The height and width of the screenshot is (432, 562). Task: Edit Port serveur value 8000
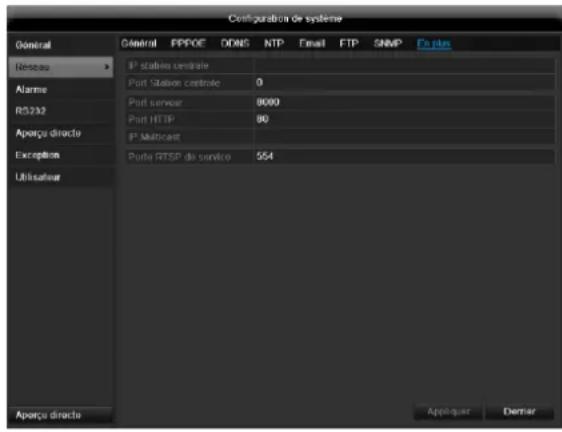404,103
